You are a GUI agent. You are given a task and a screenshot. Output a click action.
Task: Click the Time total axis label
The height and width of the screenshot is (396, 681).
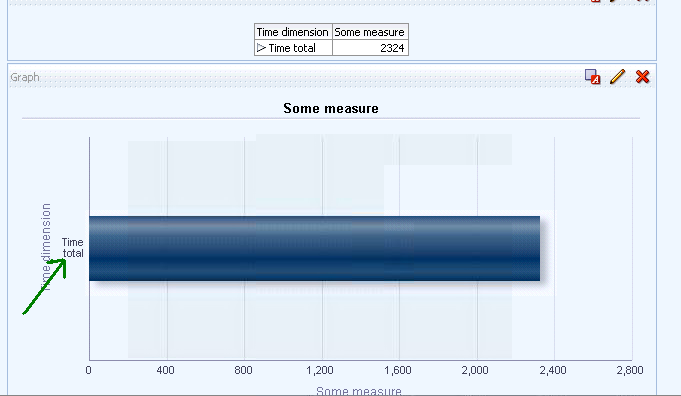pyautogui.click(x=73, y=248)
